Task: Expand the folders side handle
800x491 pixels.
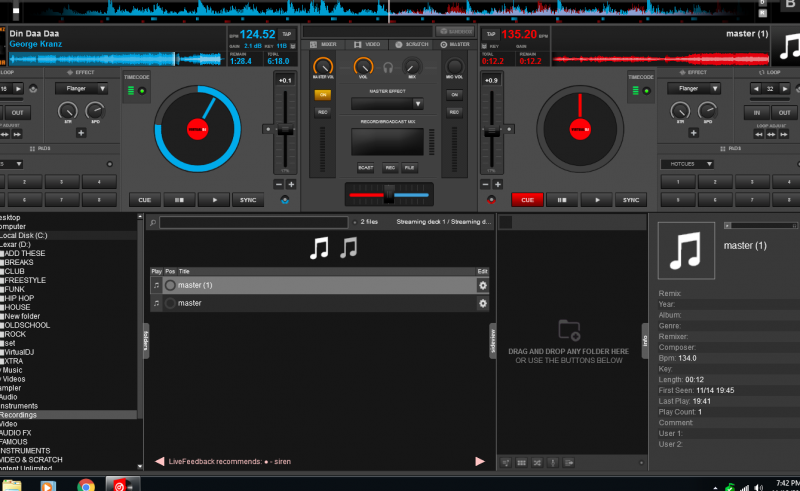Action: (x=145, y=340)
